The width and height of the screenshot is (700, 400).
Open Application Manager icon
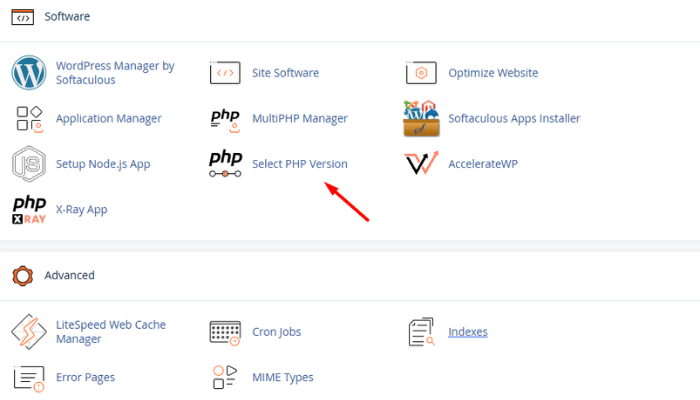(x=29, y=118)
